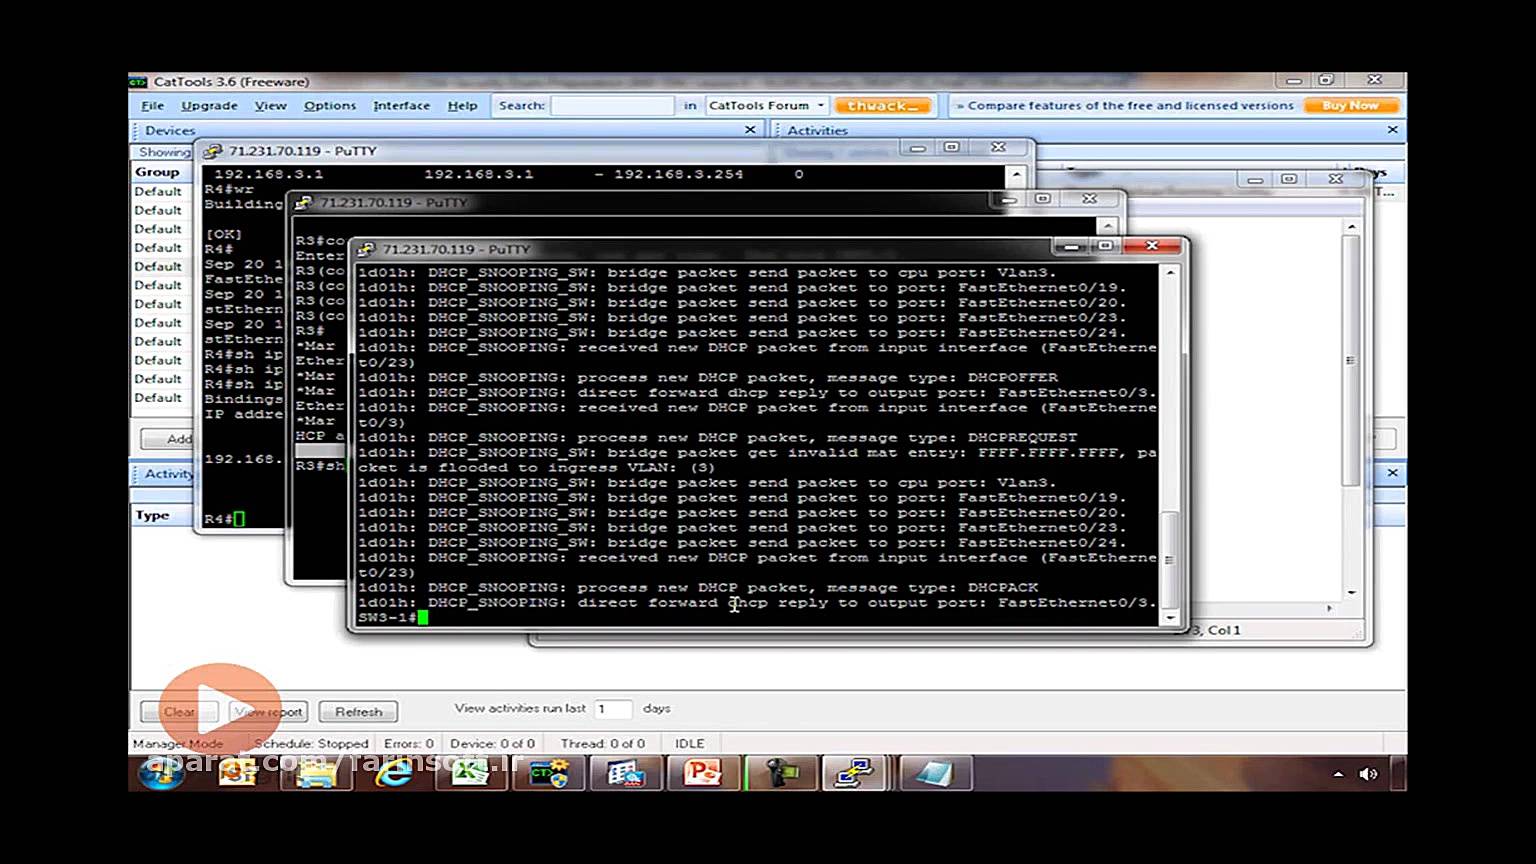The height and width of the screenshot is (864, 1536).
Task: Open the notepad taskbar icon
Action: point(935,773)
